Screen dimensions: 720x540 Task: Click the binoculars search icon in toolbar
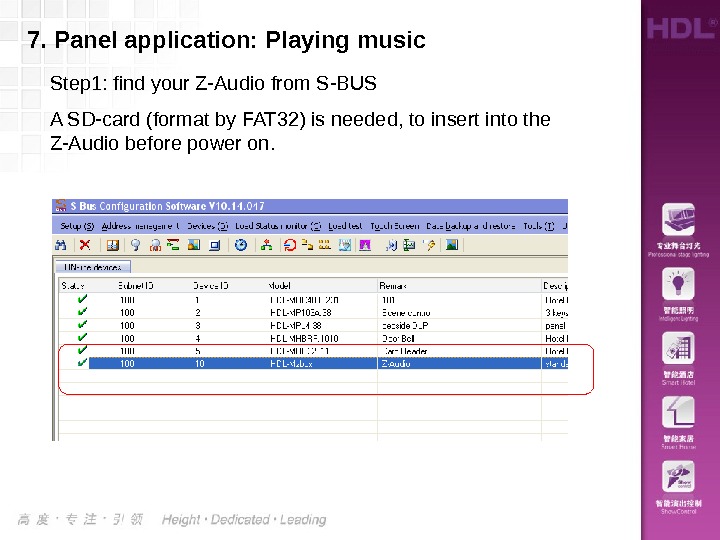point(61,245)
